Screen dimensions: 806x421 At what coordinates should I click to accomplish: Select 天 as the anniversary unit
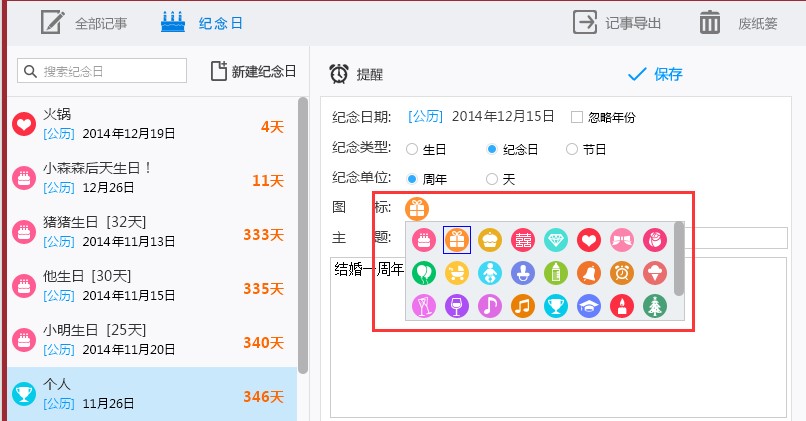pos(492,179)
